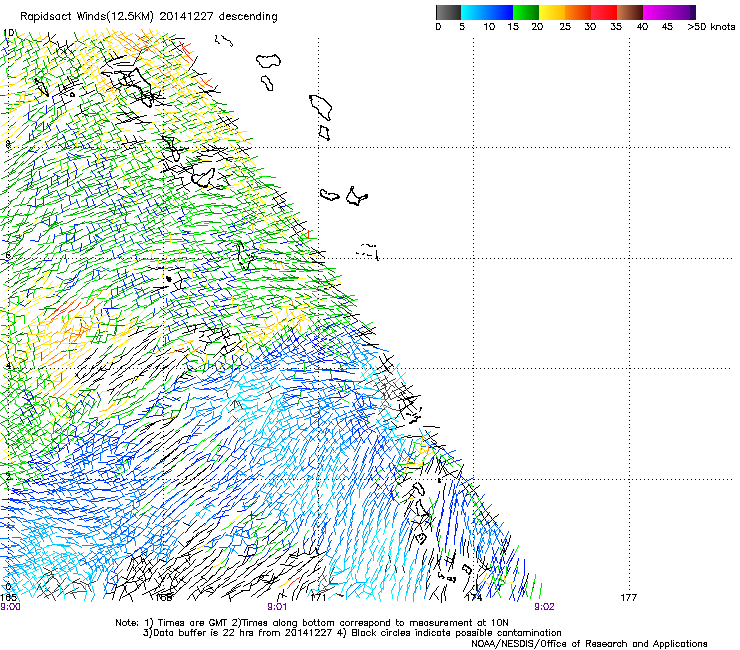The width and height of the screenshot is (740, 650).
Task: Select the '15' legend scale label
Action: coord(513,27)
